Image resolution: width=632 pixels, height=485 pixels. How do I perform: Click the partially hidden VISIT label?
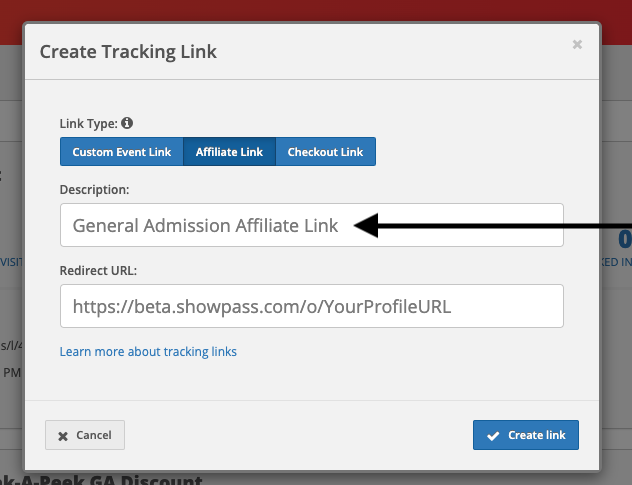(11, 262)
